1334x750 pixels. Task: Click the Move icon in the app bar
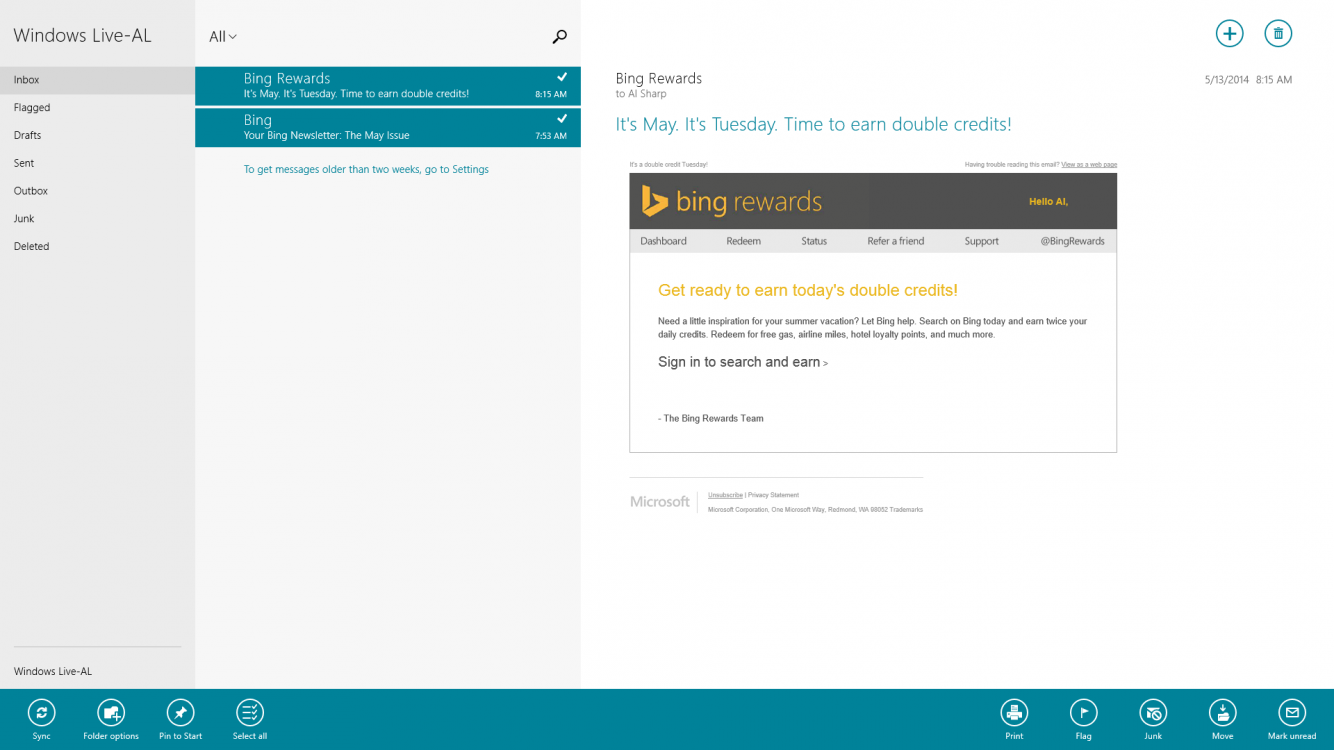pos(1222,713)
